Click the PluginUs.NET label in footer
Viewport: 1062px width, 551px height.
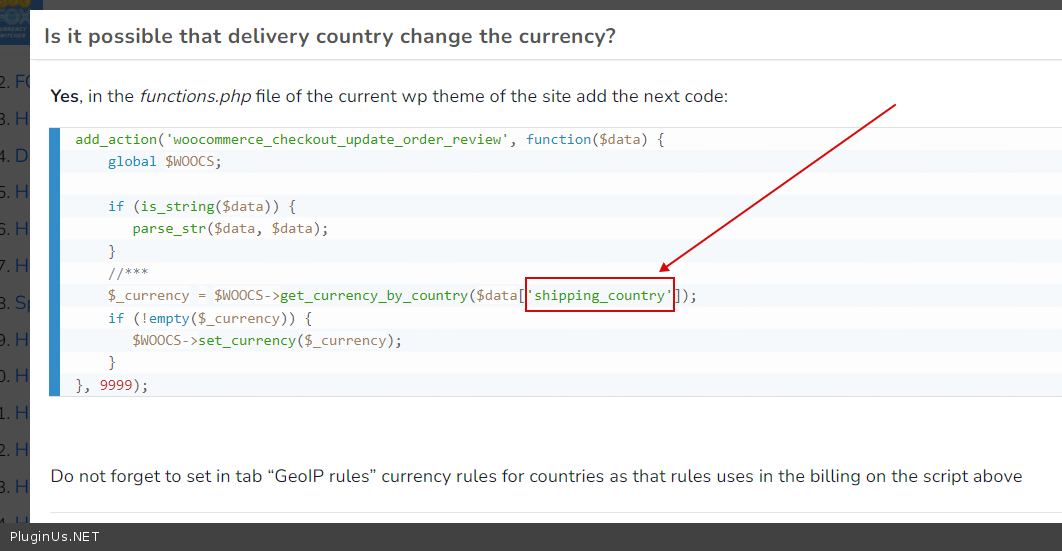[55, 537]
